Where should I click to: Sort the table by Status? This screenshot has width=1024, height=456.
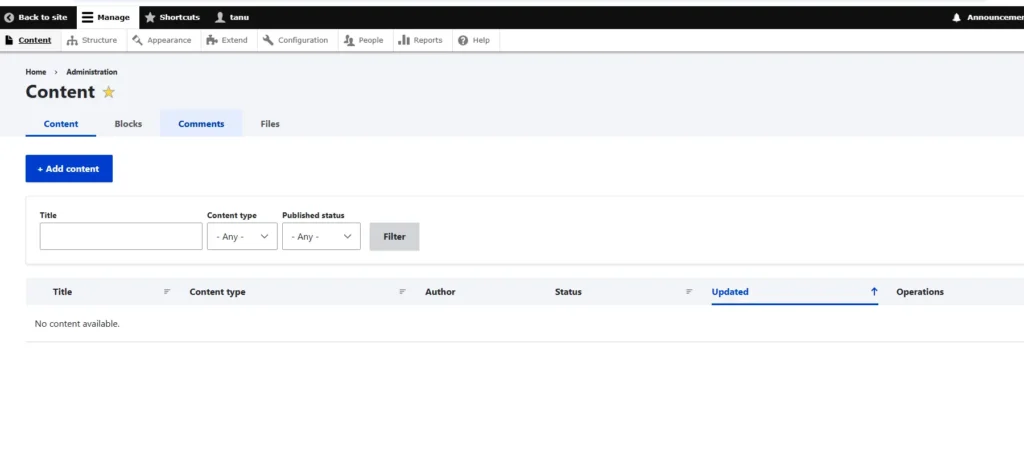568,292
